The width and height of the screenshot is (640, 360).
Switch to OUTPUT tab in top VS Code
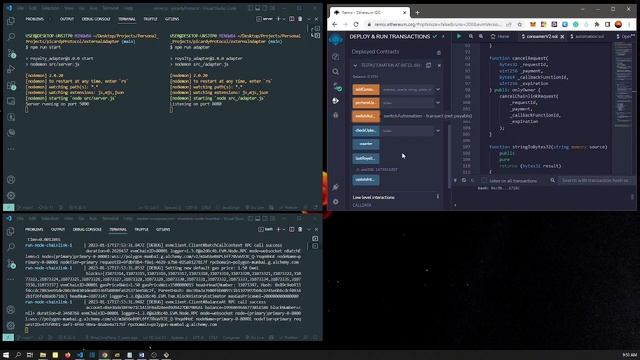(x=67, y=19)
